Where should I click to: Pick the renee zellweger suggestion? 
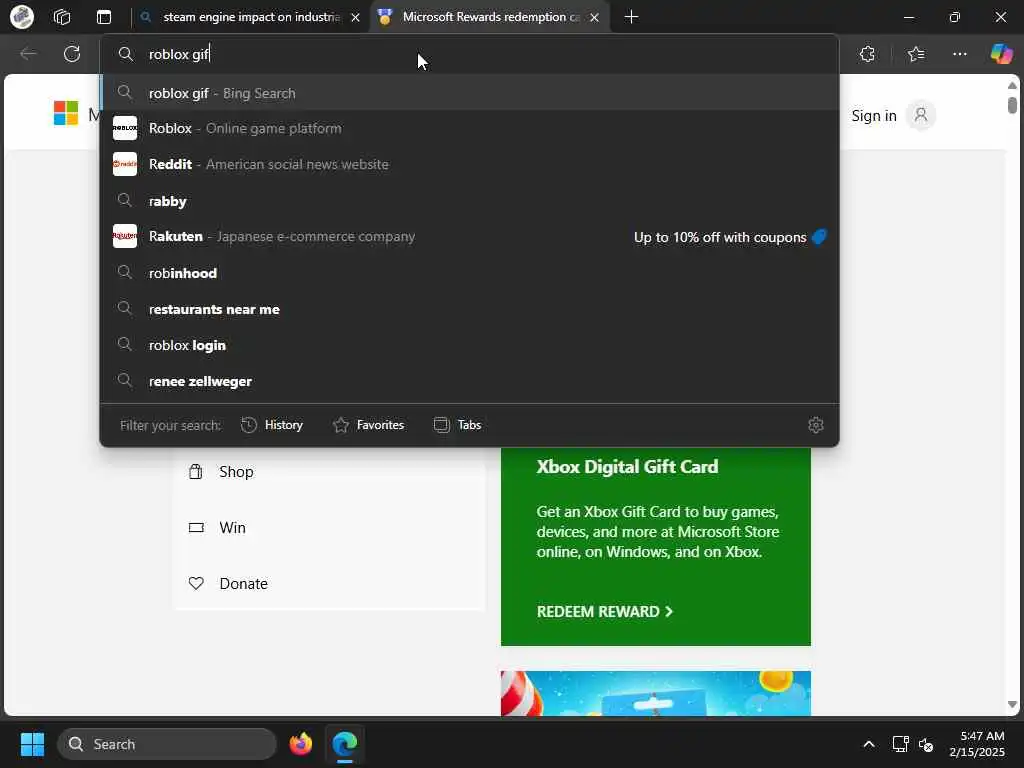[469, 381]
